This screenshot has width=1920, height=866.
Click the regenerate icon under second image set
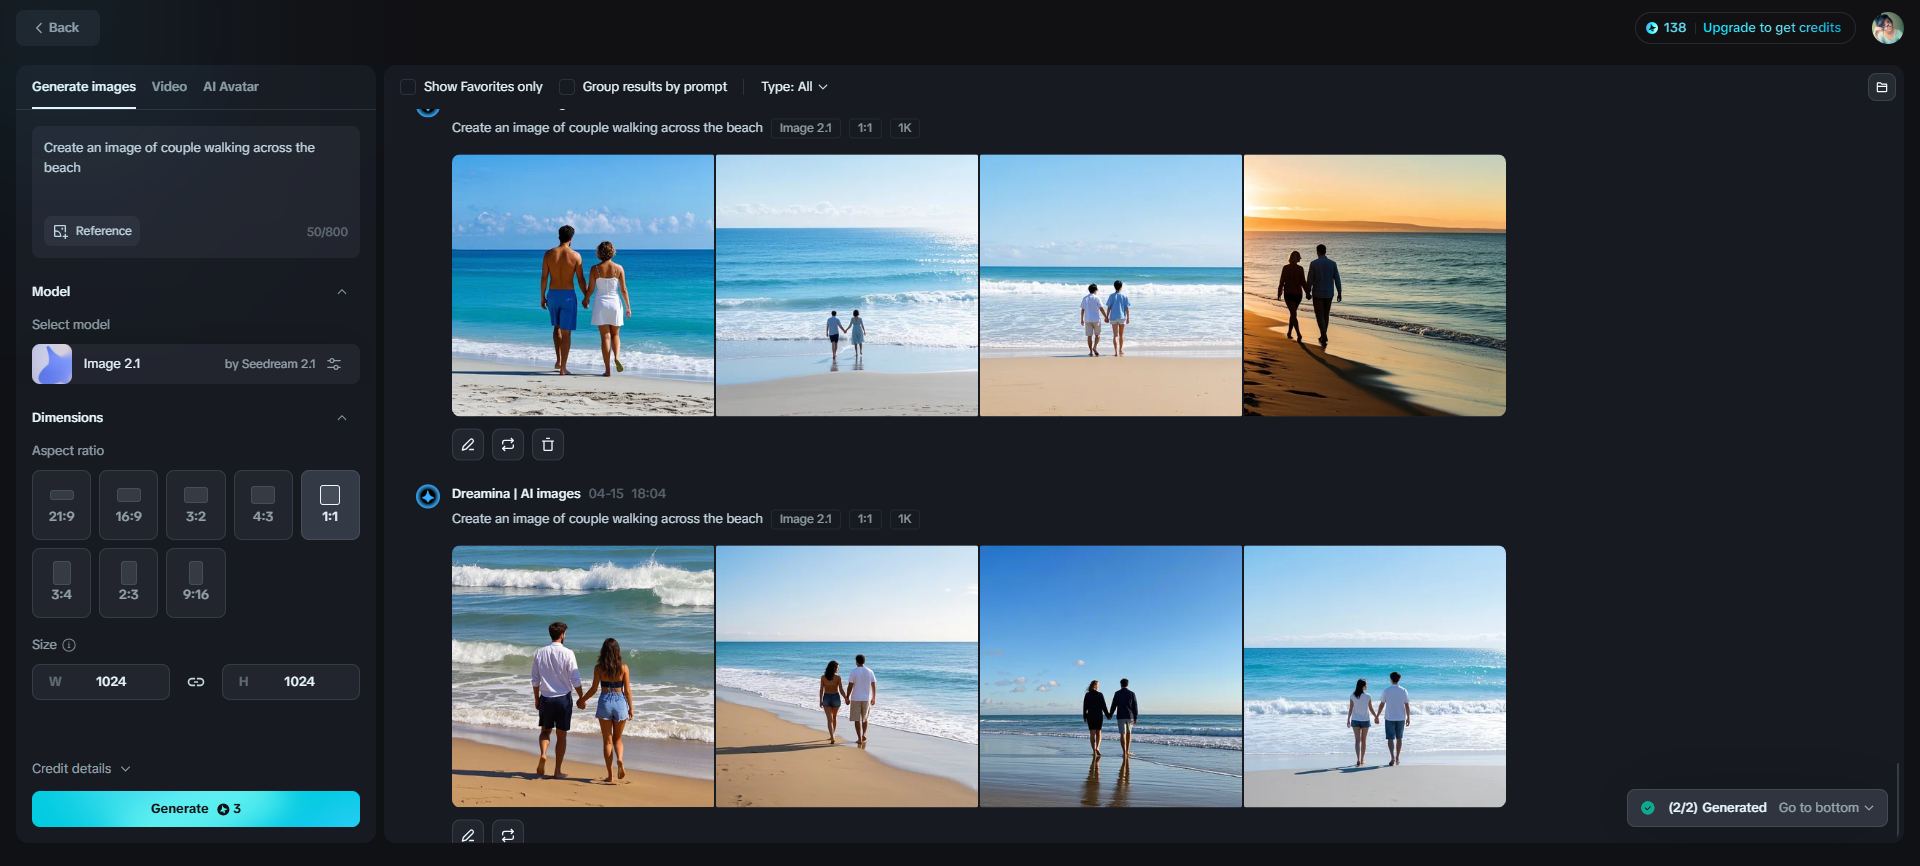[x=508, y=832]
